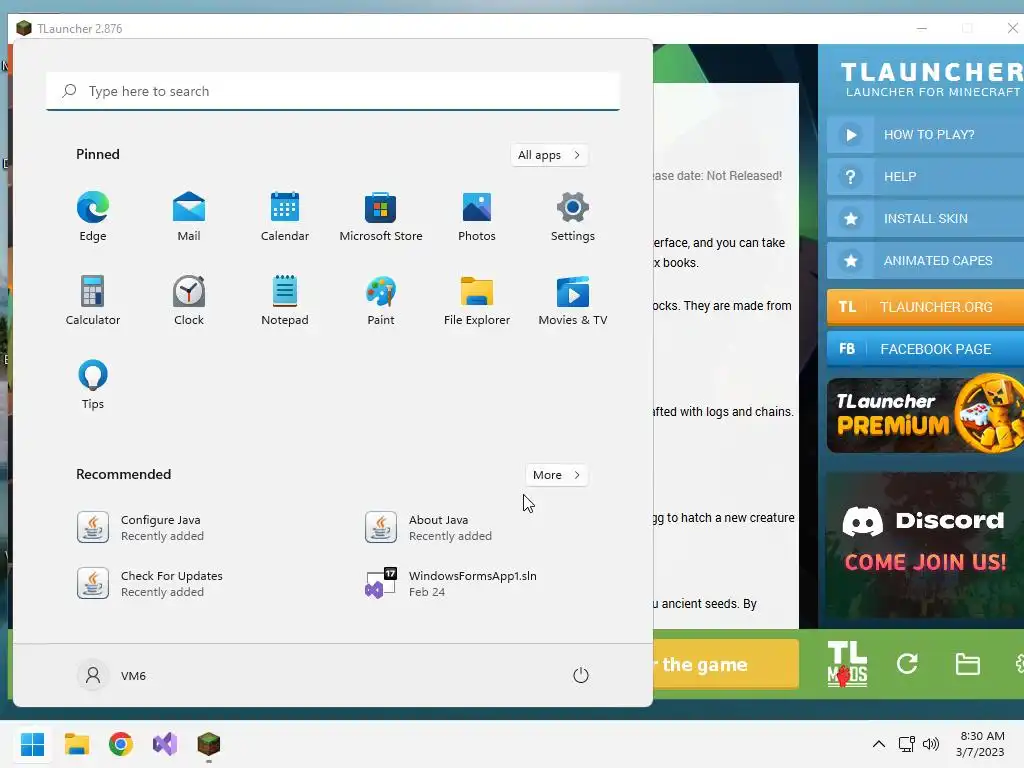The image size is (1024, 768).
Task: Launch the Photos app
Action: tap(477, 217)
